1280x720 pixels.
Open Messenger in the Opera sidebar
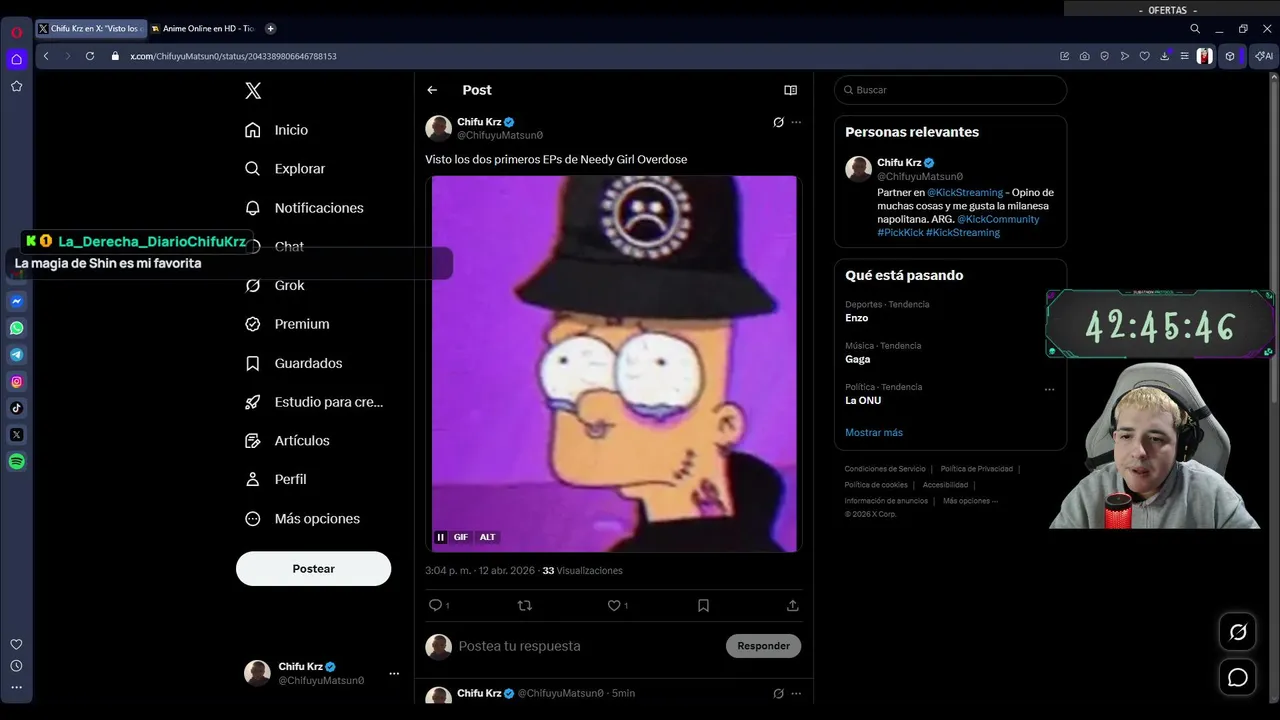coord(16,301)
